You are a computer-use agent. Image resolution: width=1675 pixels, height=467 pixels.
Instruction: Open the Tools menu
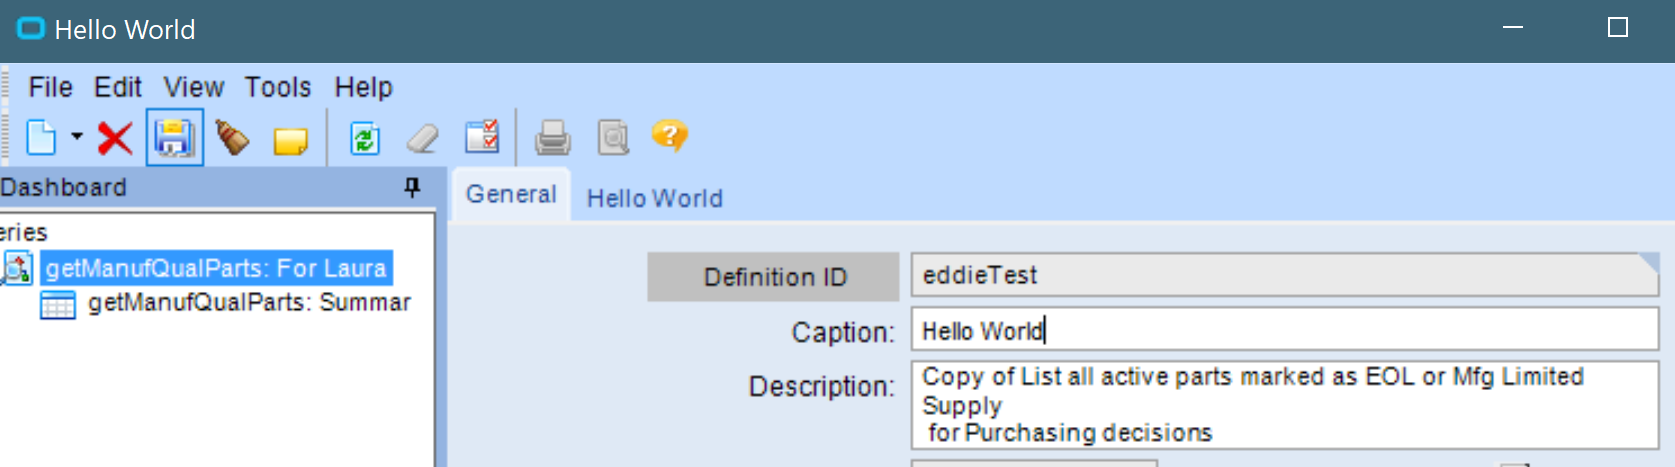278,88
